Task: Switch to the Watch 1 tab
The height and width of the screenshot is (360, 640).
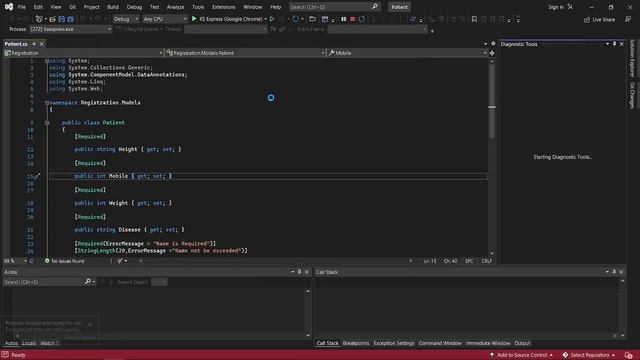Action: click(49, 343)
